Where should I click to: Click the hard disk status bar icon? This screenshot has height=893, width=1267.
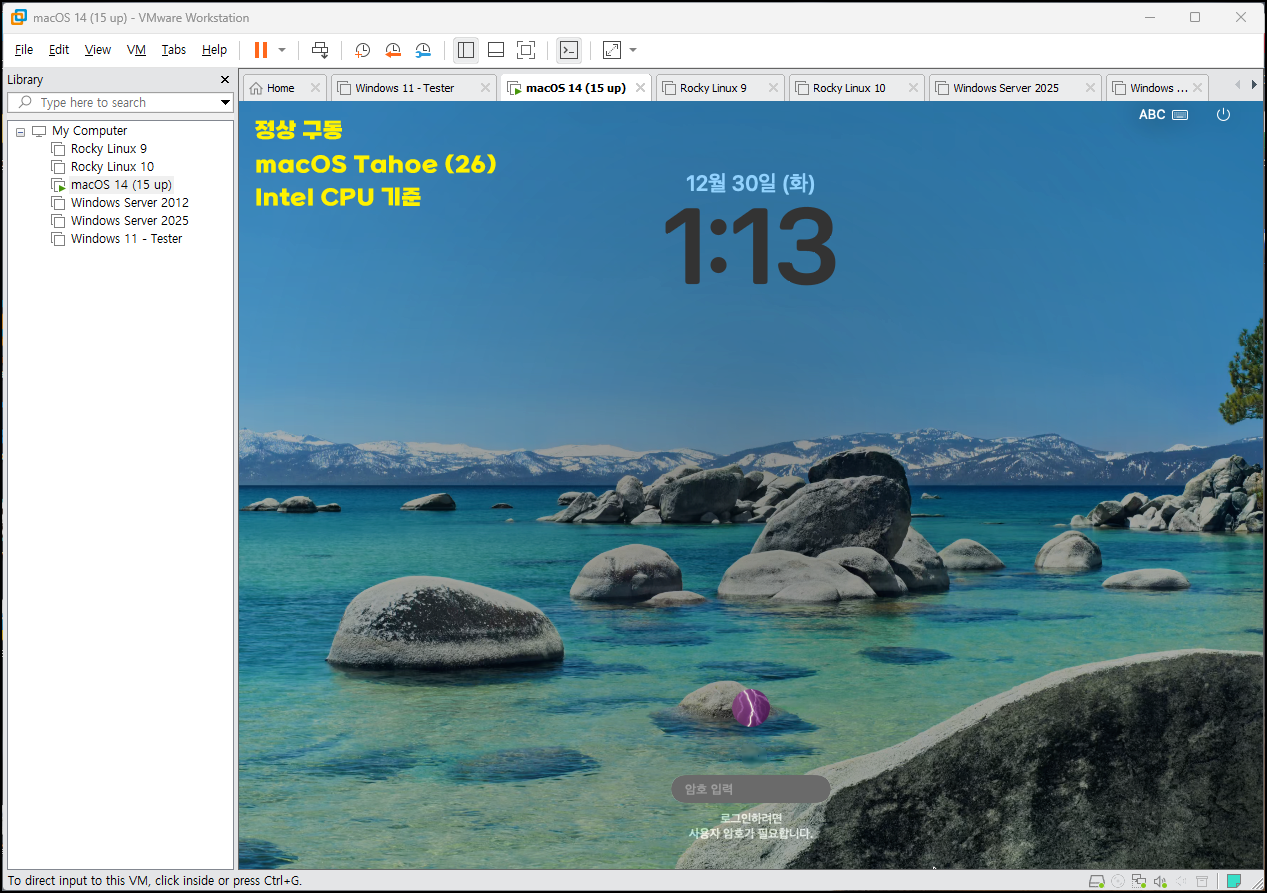(1096, 881)
